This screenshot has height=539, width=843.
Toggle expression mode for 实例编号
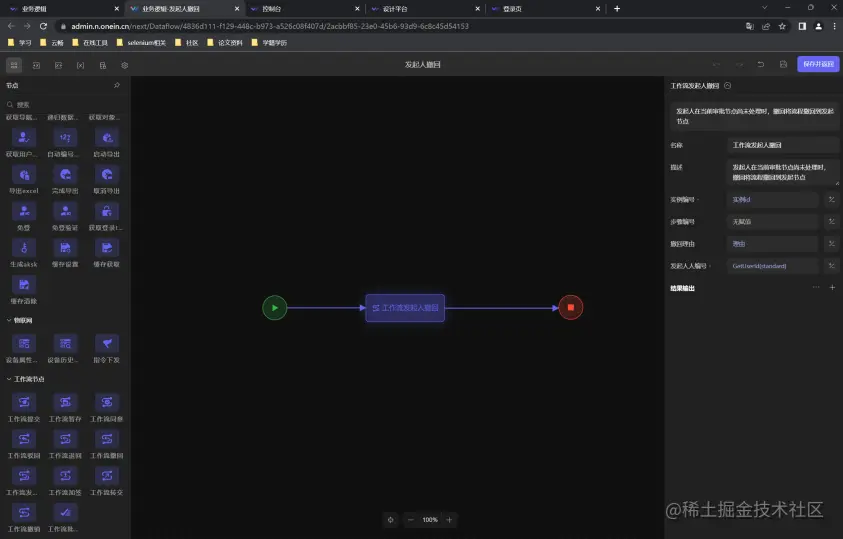point(831,199)
